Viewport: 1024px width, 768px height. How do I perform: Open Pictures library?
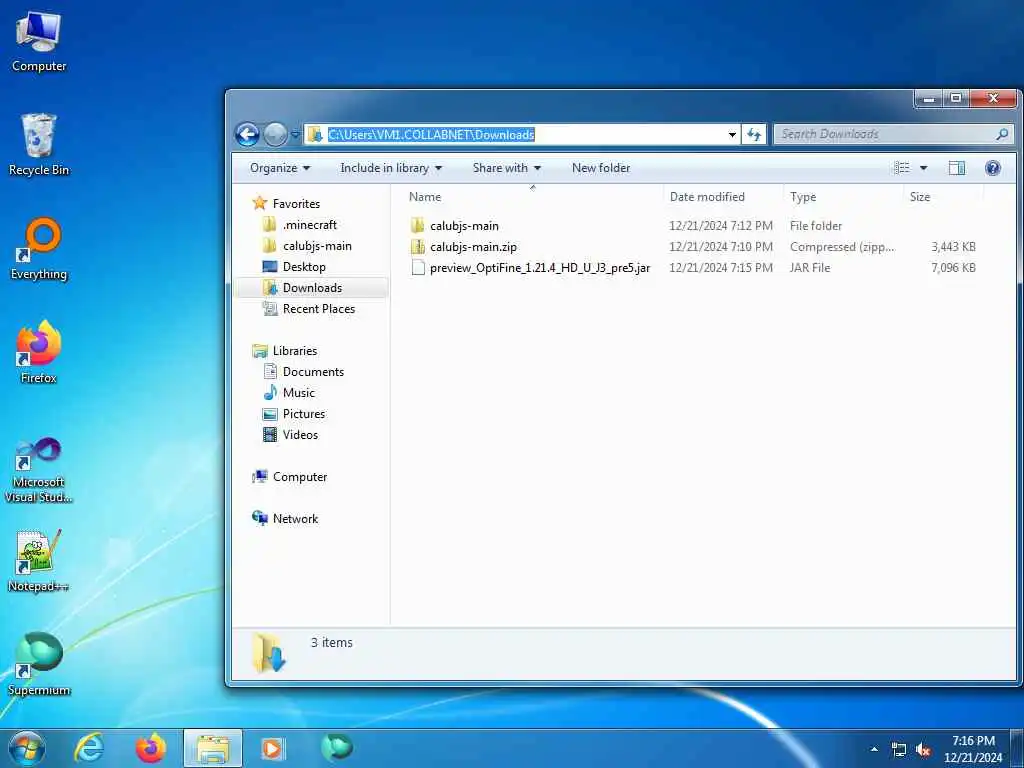pos(304,413)
